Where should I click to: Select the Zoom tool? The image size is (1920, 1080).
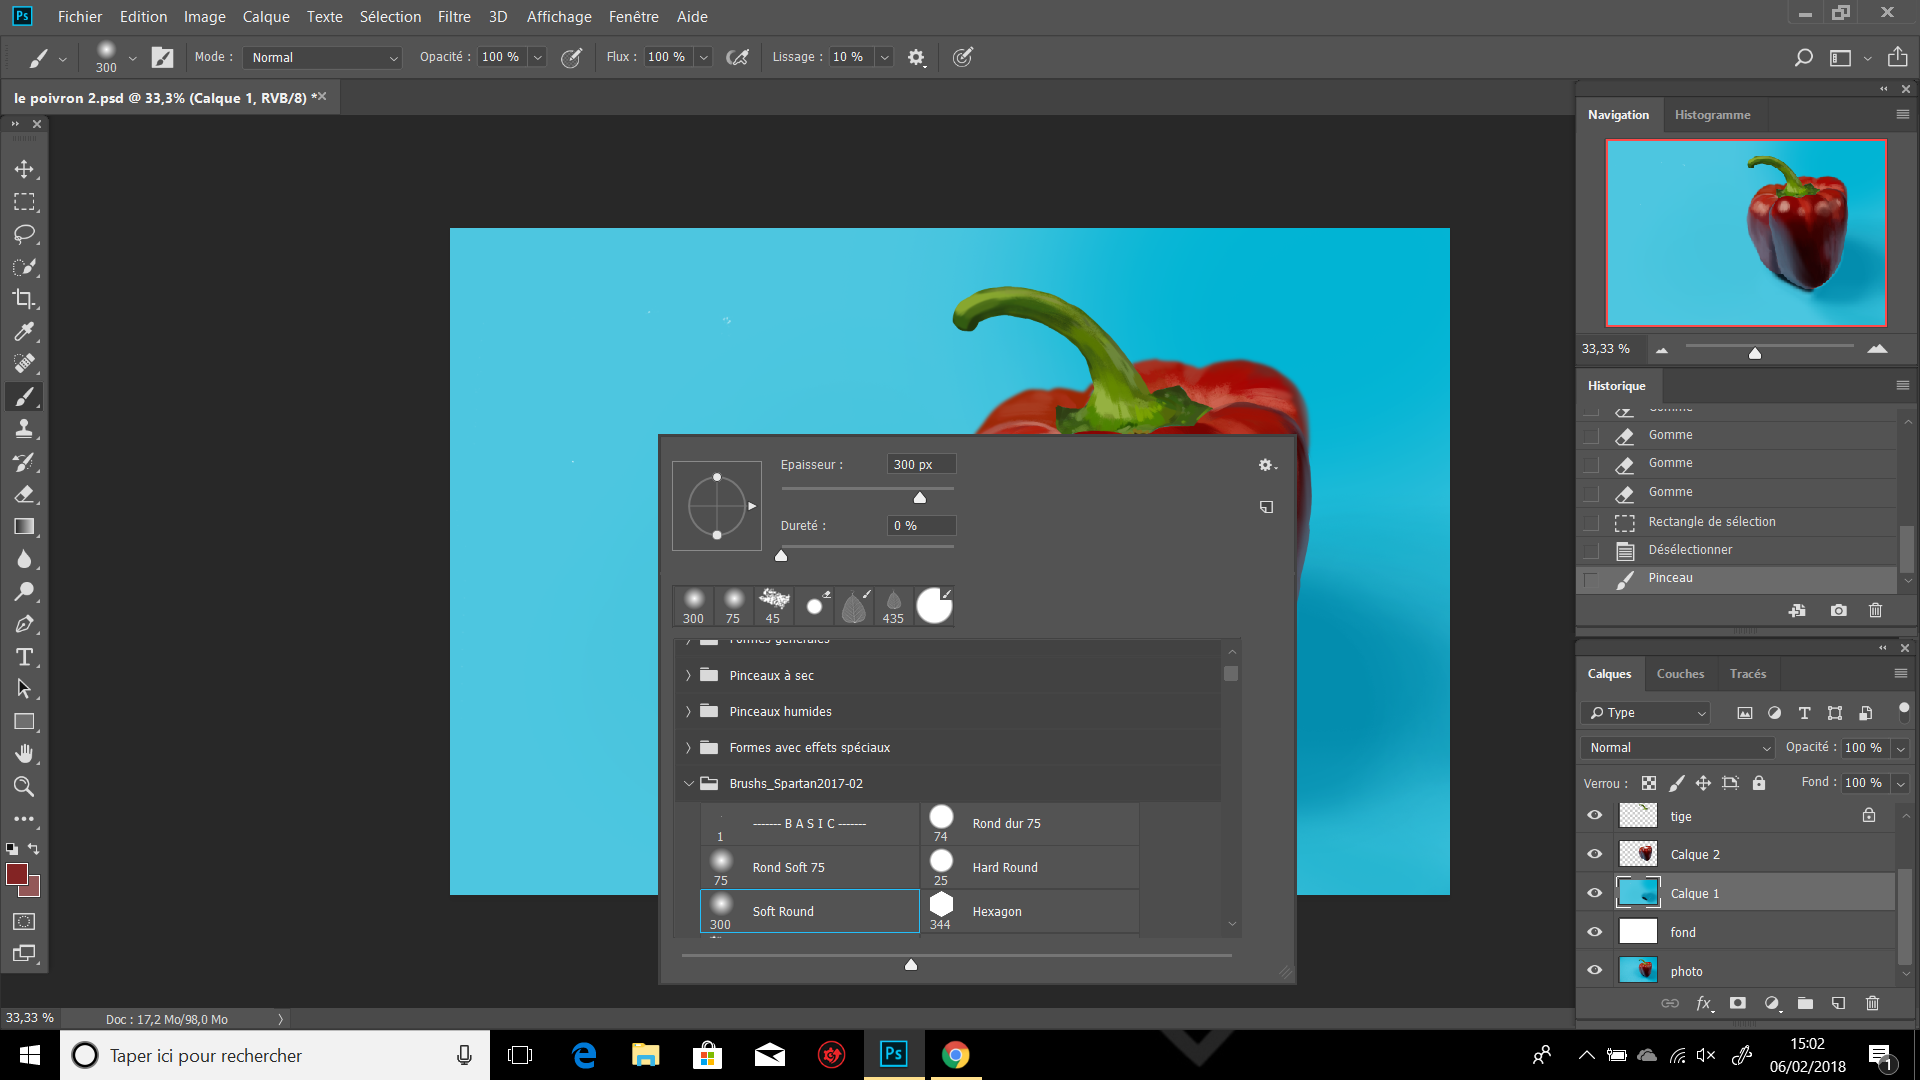24,786
